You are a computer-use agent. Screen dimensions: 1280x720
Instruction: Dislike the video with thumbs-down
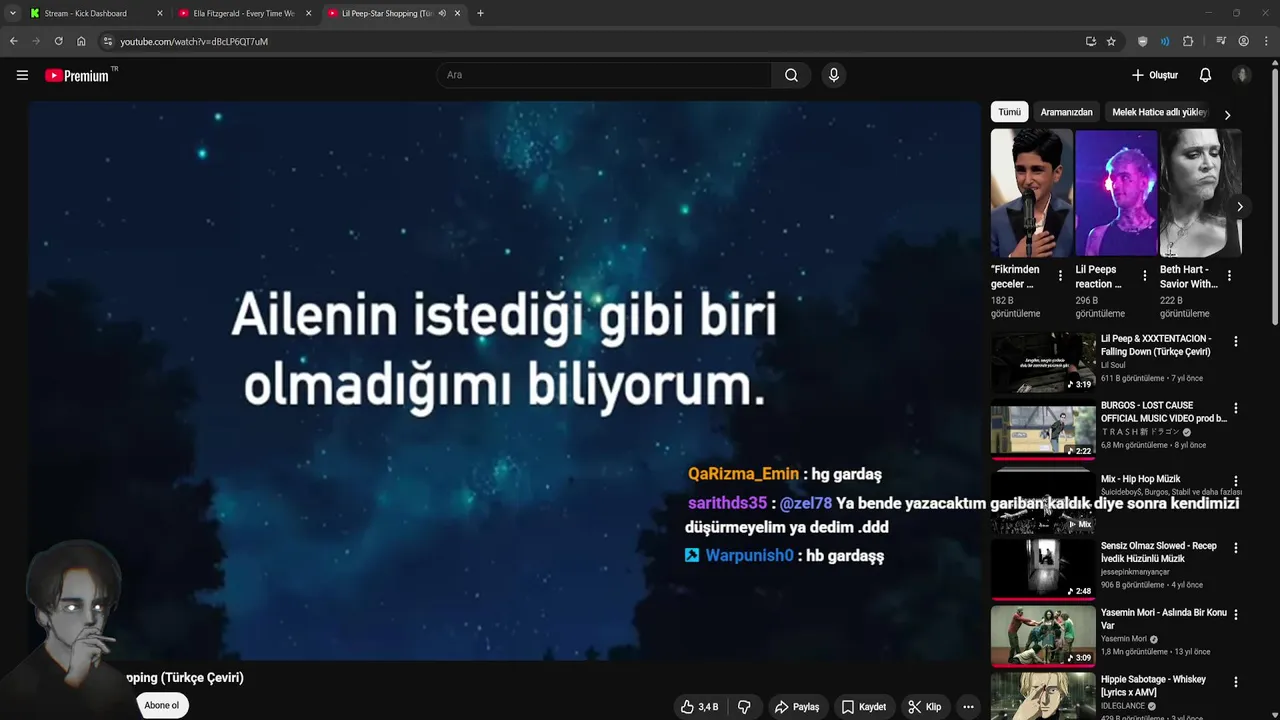[744, 707]
